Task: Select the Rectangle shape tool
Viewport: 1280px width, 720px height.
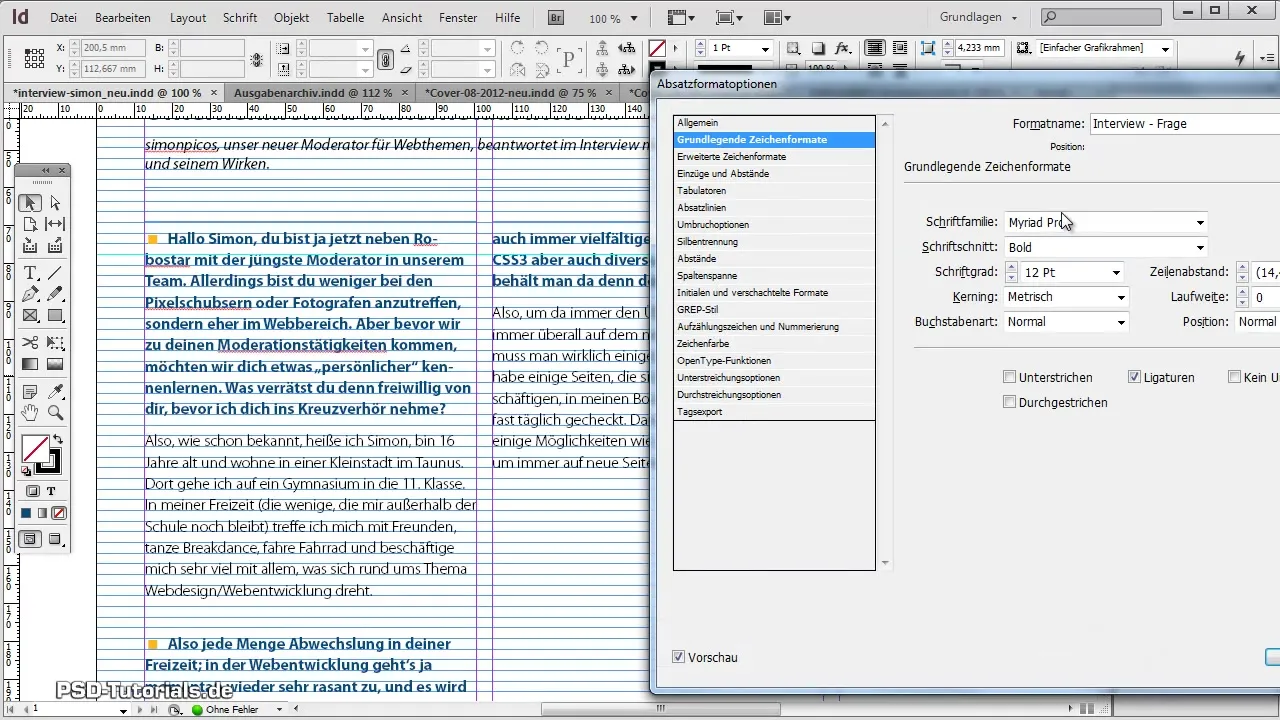Action: click(55, 316)
